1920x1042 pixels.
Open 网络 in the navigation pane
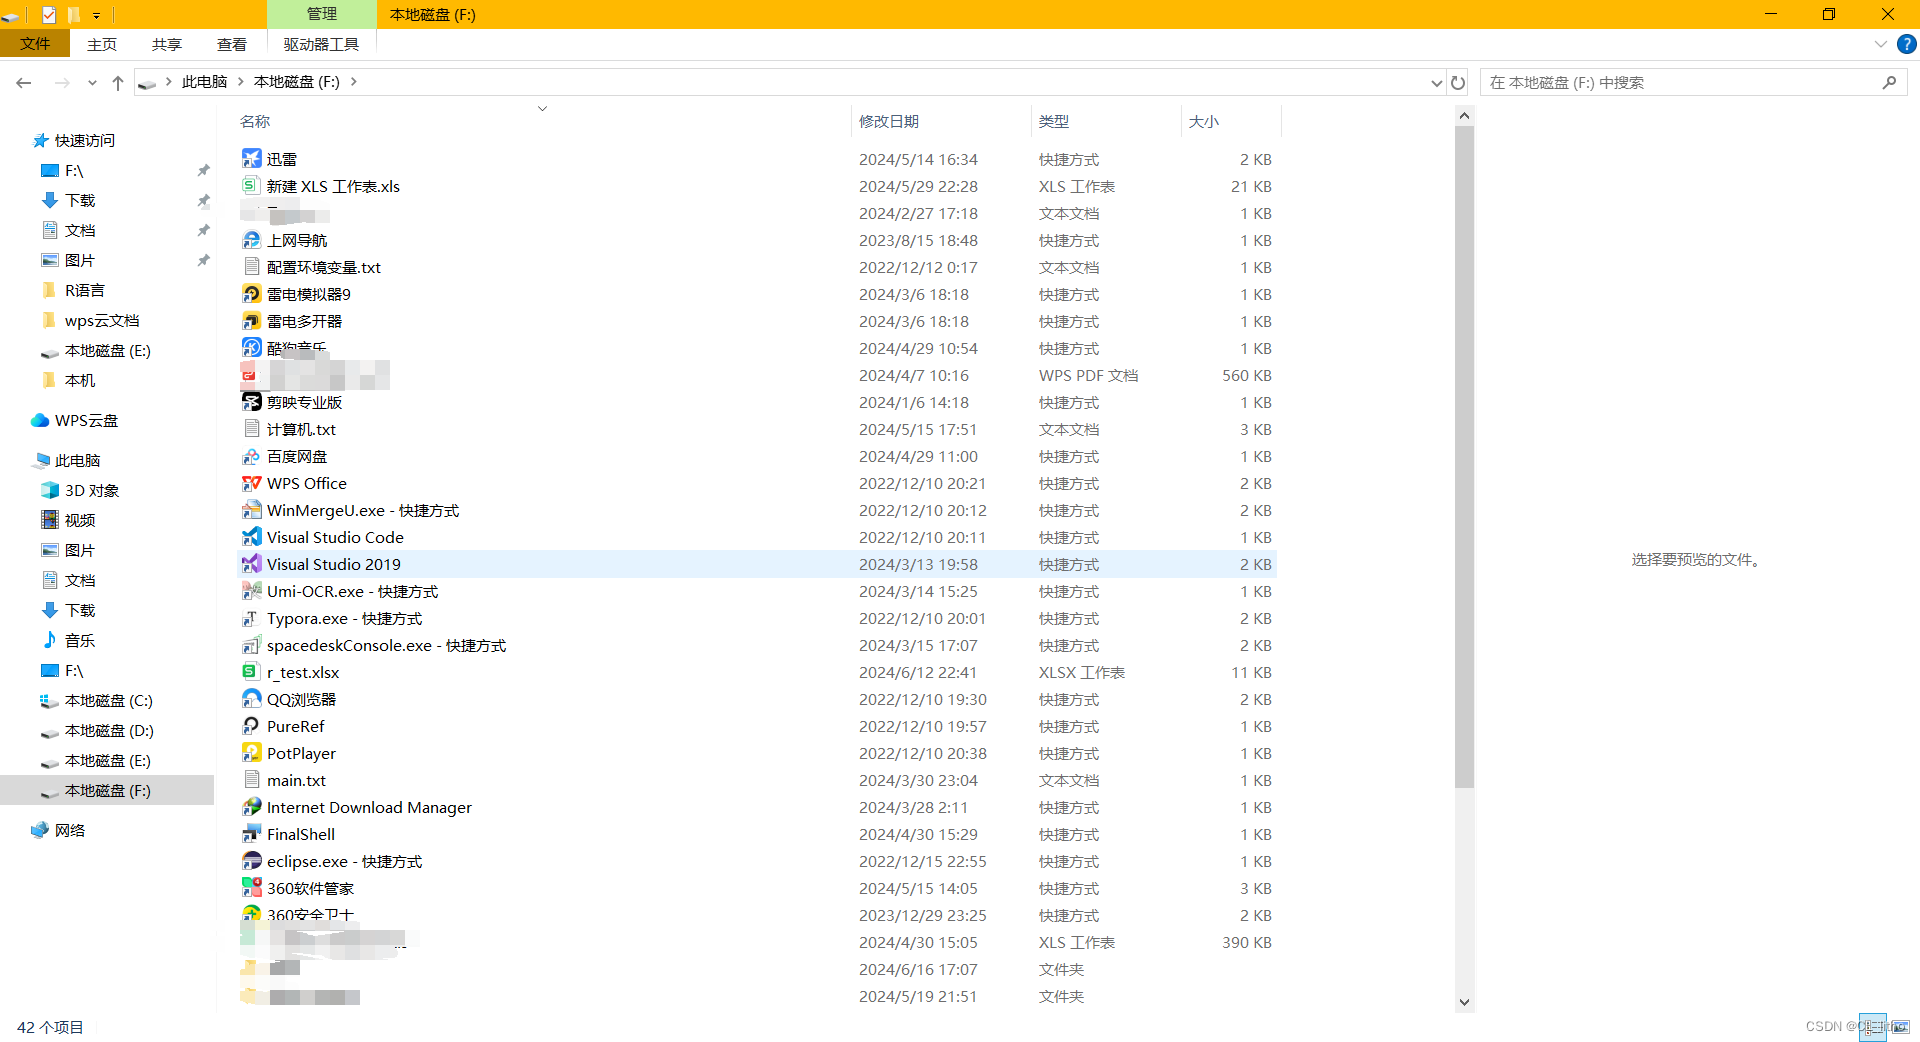point(70,831)
